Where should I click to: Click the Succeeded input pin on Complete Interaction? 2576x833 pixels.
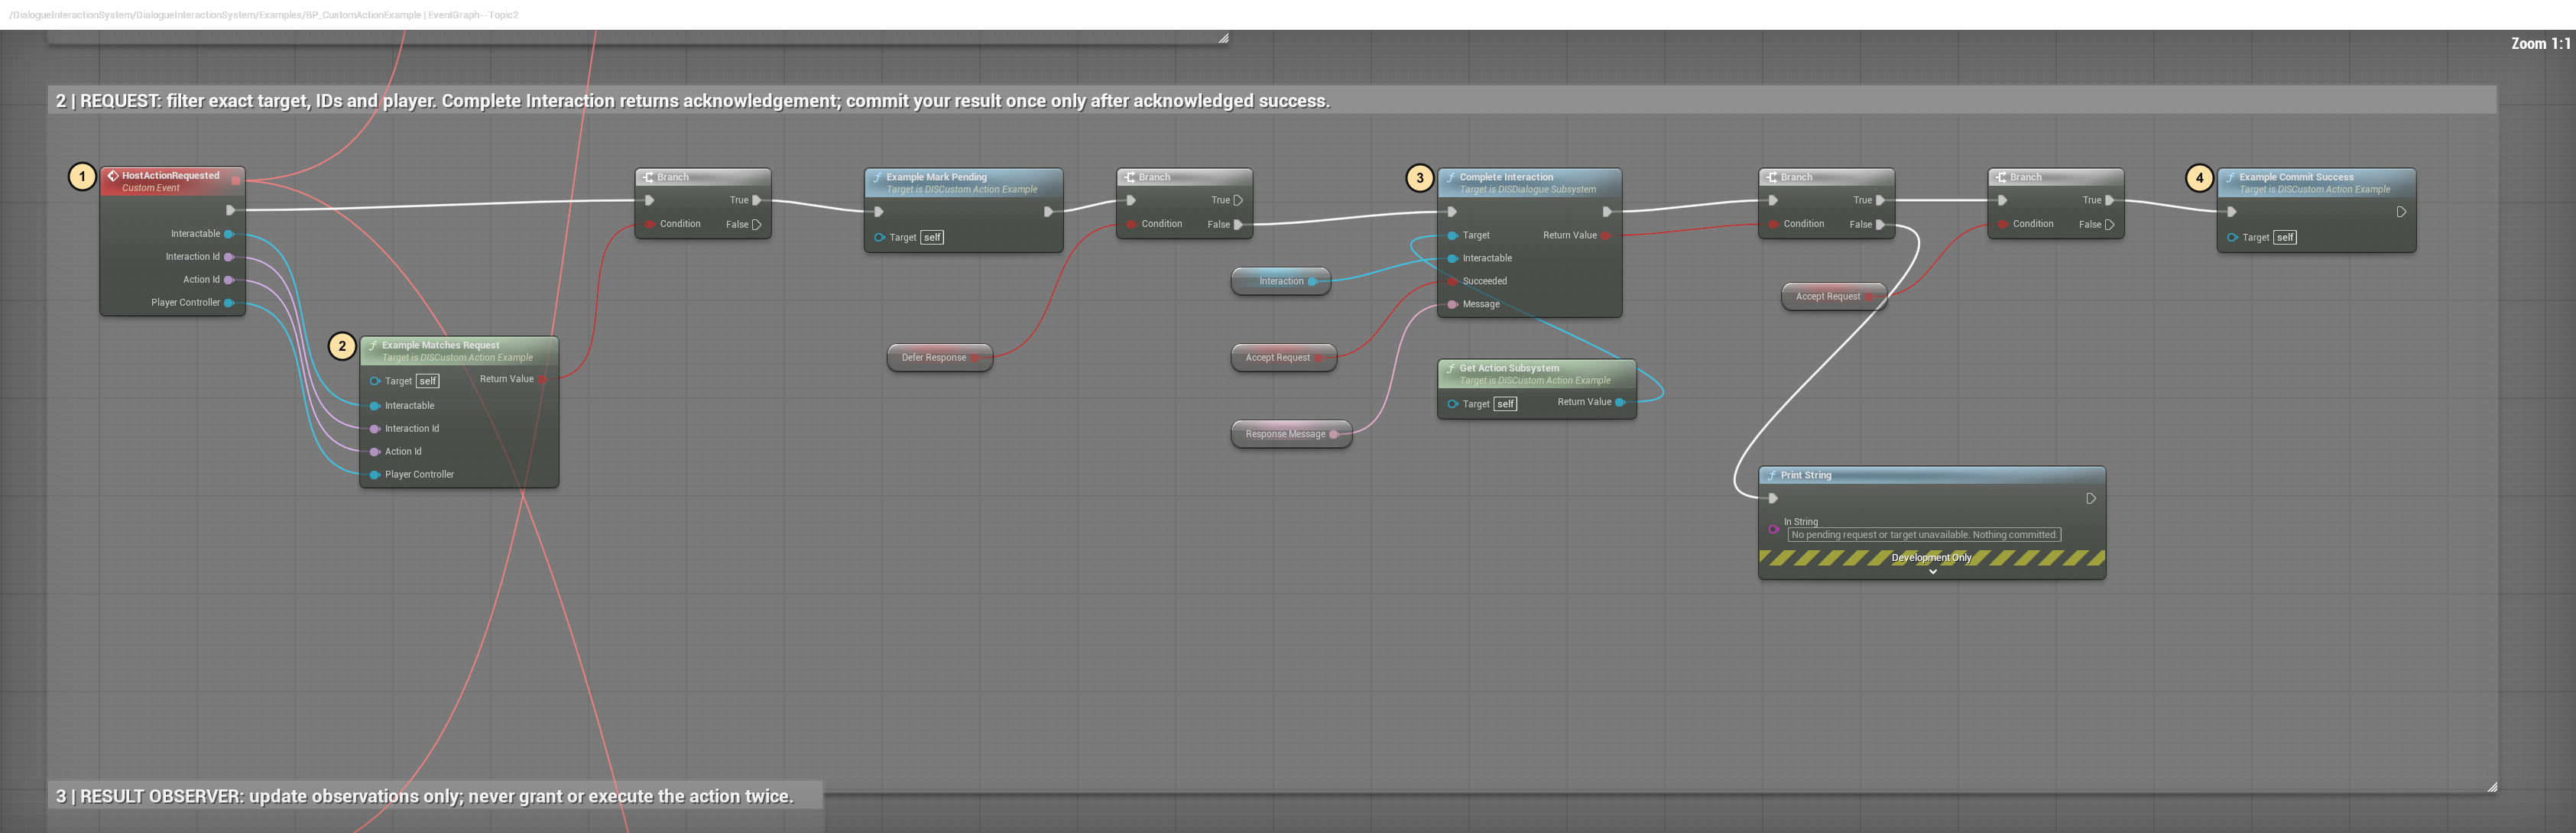pos(1452,282)
